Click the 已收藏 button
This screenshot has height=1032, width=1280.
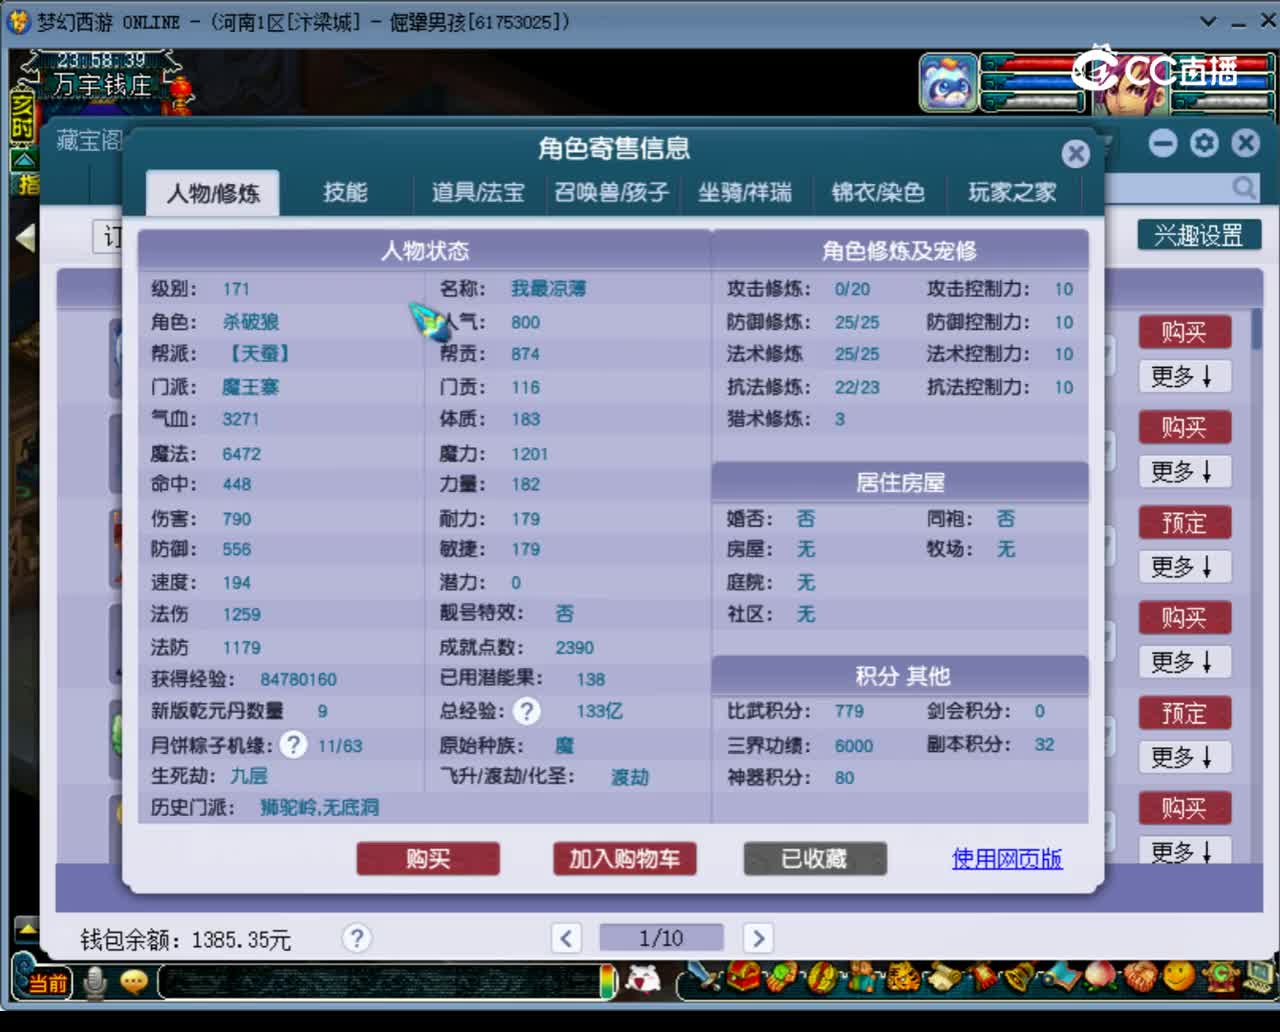(x=815, y=859)
